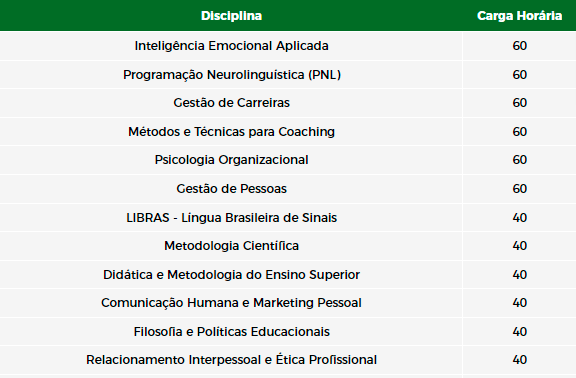Click hours value for Metodologia Científica

click(x=519, y=246)
